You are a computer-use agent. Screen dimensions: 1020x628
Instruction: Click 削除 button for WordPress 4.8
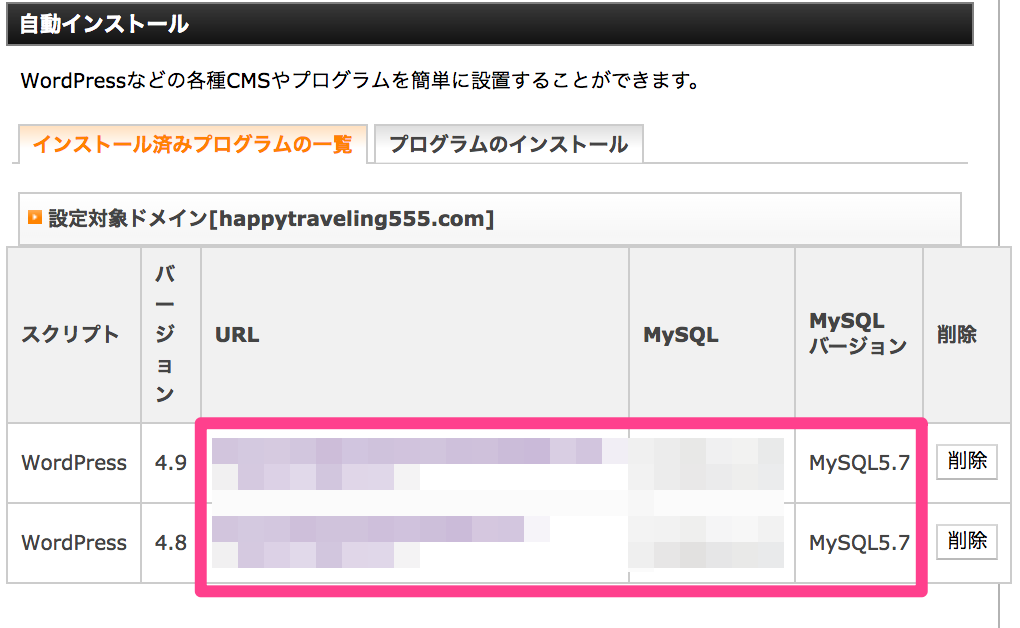coord(967,541)
